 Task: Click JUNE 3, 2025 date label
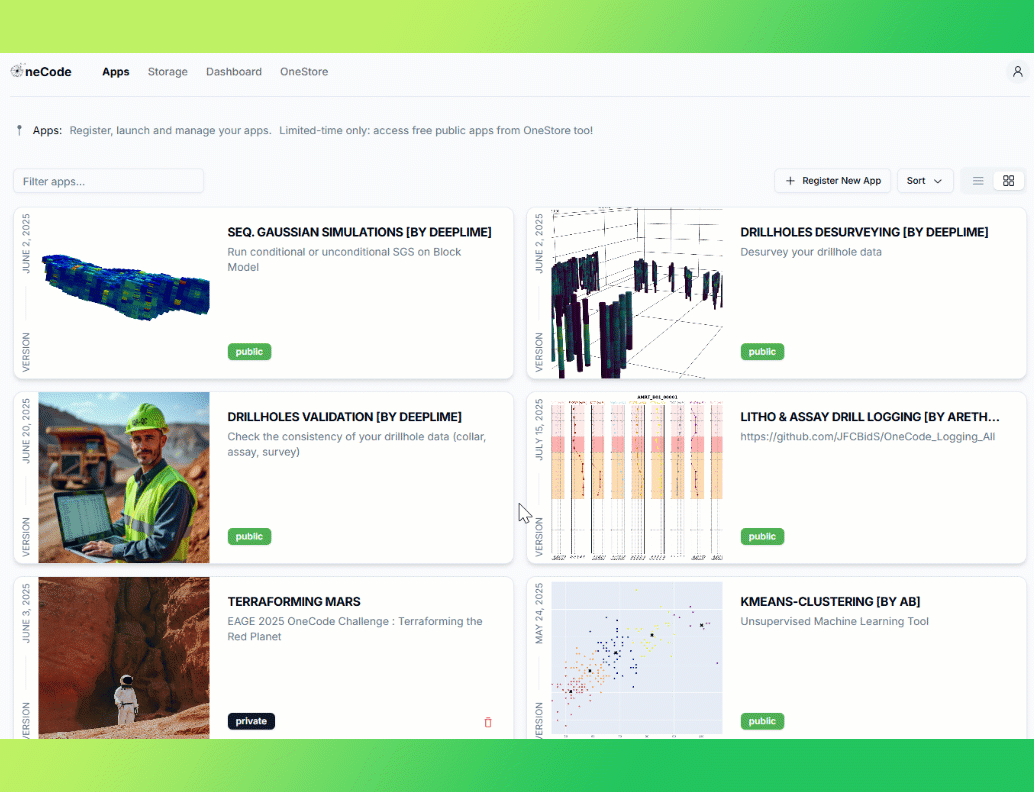coord(26,613)
